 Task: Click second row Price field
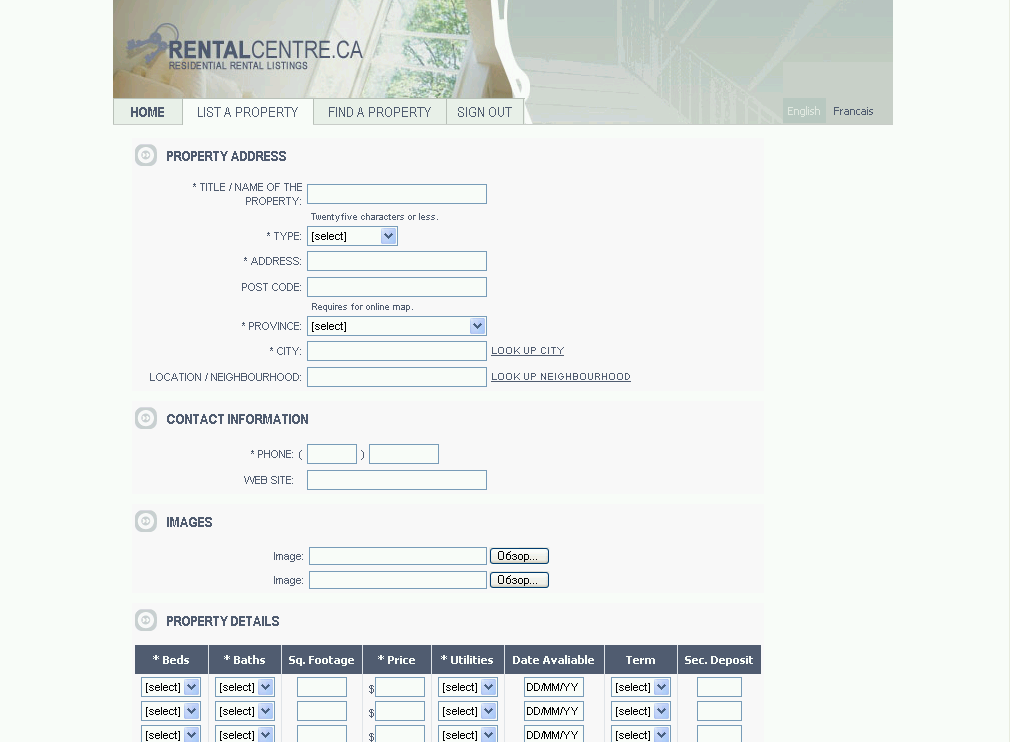pos(400,710)
